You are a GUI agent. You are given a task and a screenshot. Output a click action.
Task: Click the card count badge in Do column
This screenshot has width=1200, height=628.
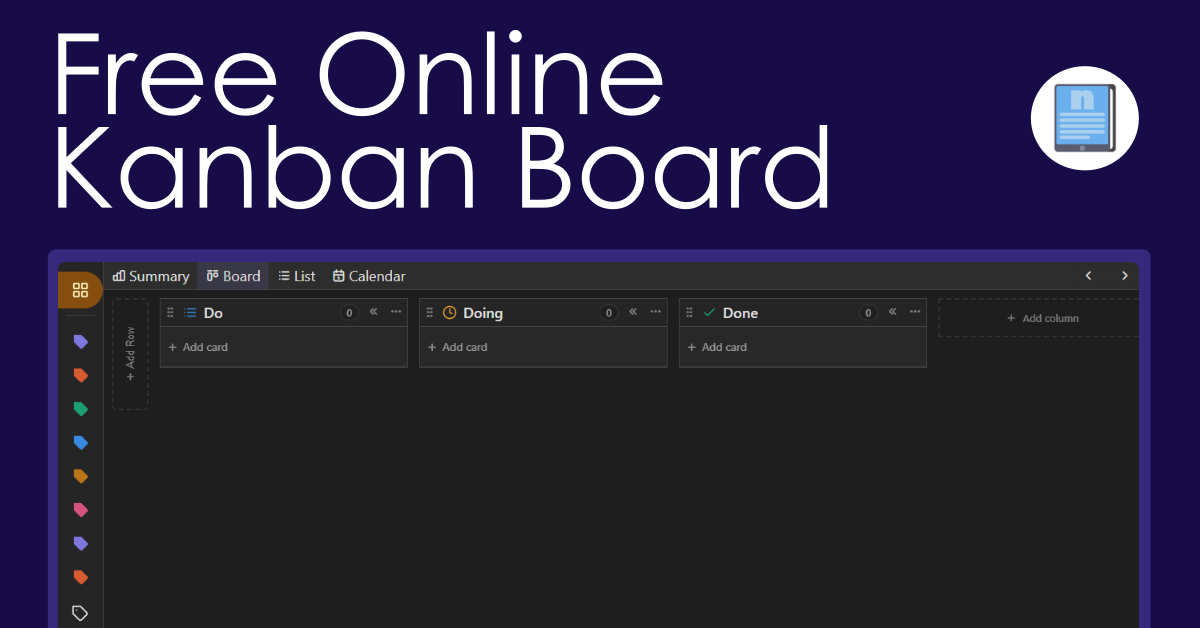[349, 313]
